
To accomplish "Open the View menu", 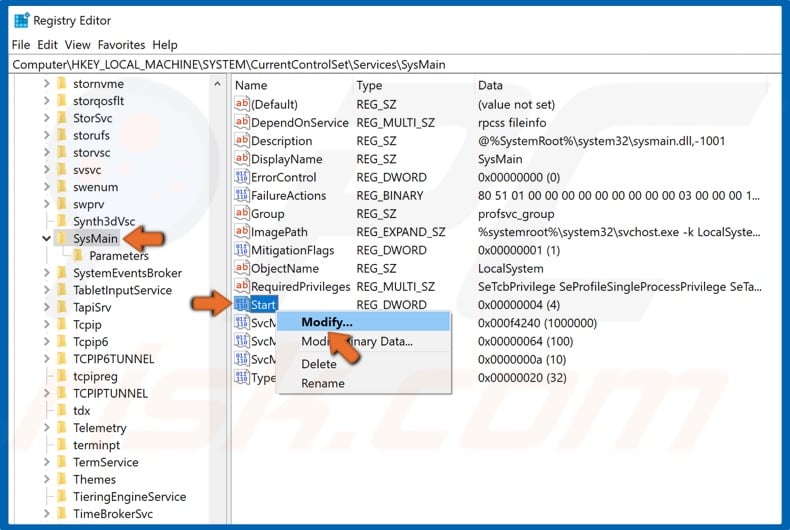I will click(78, 45).
